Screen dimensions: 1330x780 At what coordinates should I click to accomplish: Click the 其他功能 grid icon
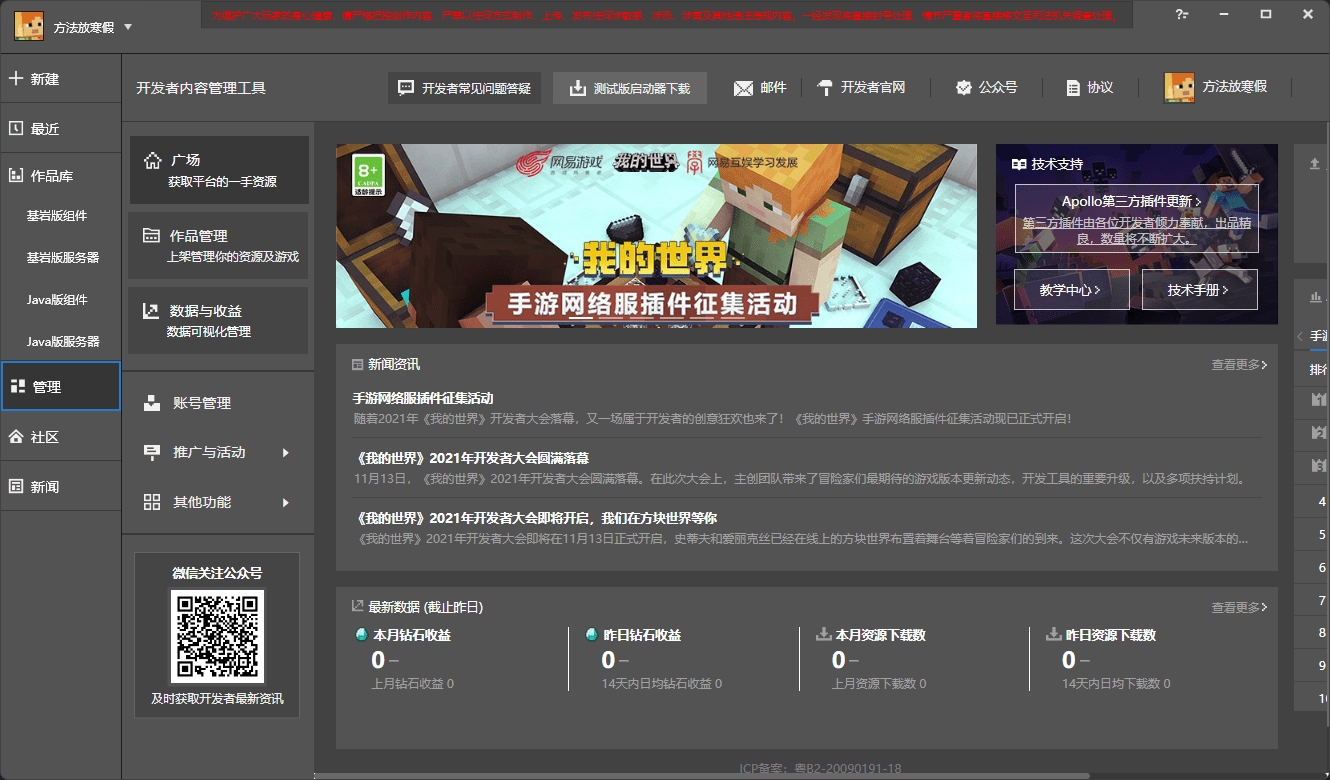(x=152, y=502)
